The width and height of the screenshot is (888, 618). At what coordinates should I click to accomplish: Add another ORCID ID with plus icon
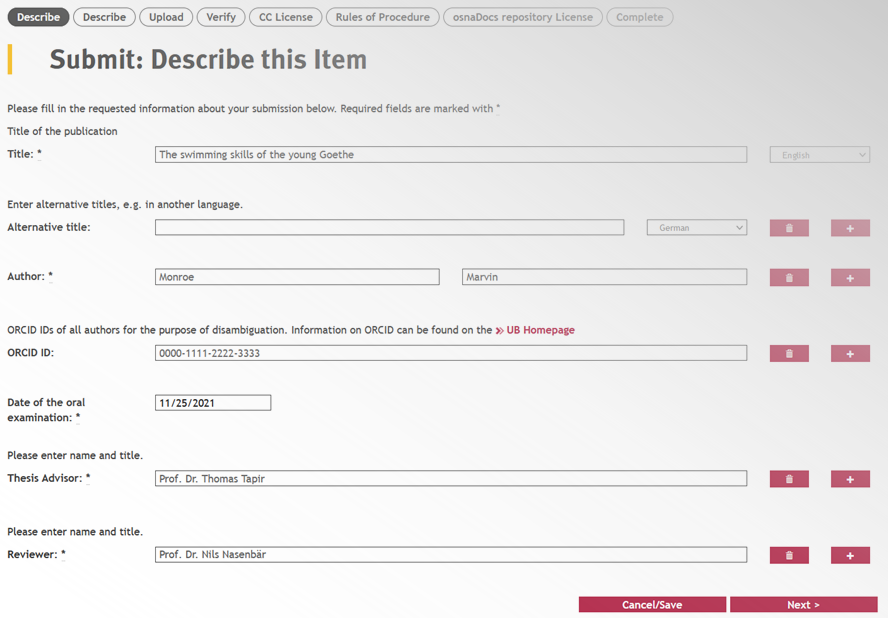850,353
